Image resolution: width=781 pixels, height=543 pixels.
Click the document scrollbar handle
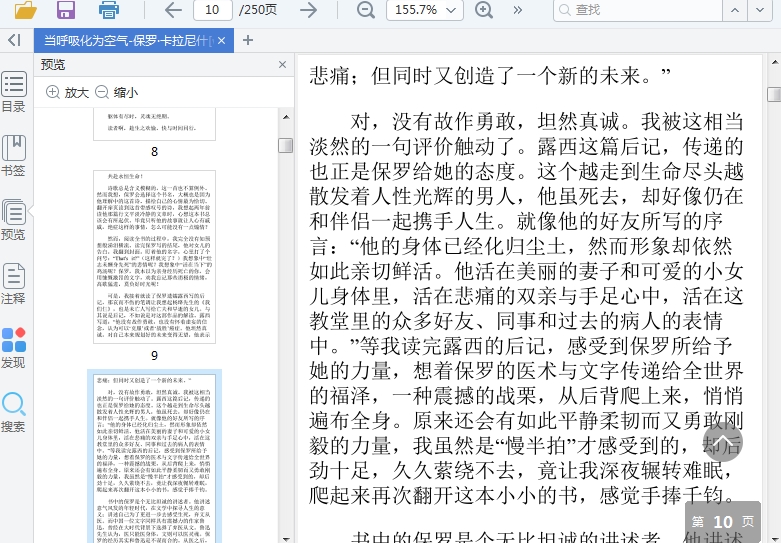(x=774, y=94)
